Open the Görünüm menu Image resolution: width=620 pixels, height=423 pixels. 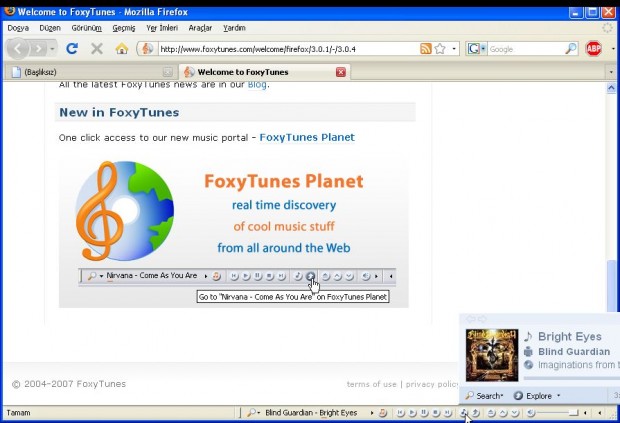point(87,28)
